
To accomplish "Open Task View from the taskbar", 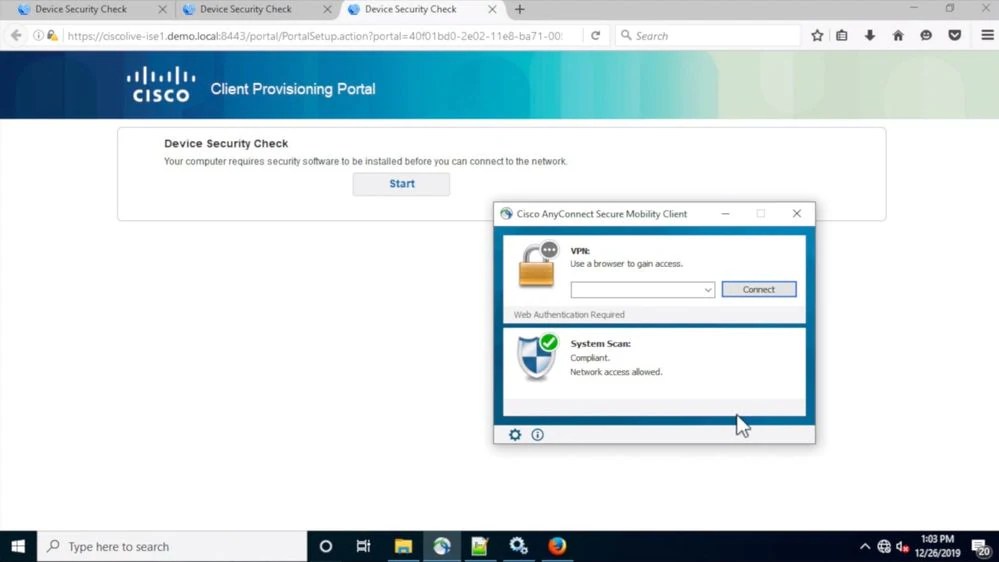I will (363, 546).
